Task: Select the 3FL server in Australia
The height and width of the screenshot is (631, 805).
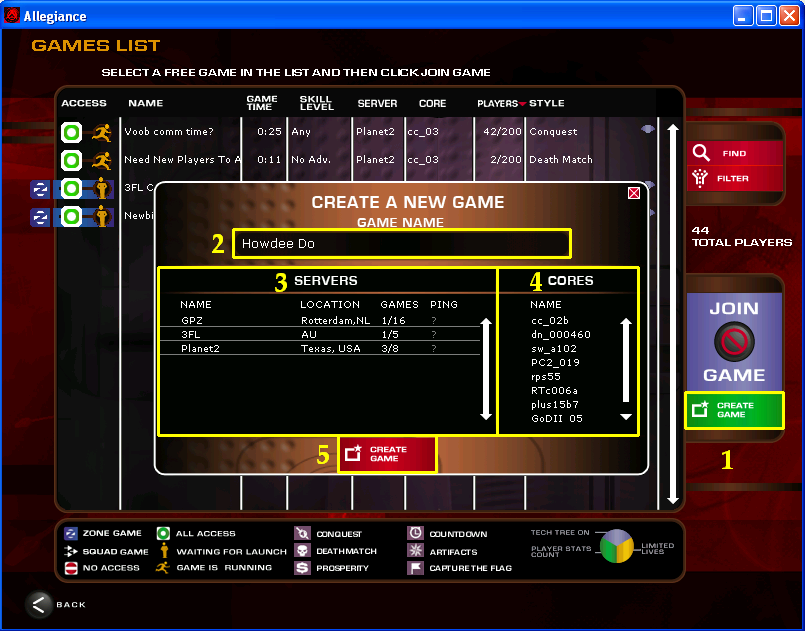Action: (310, 334)
